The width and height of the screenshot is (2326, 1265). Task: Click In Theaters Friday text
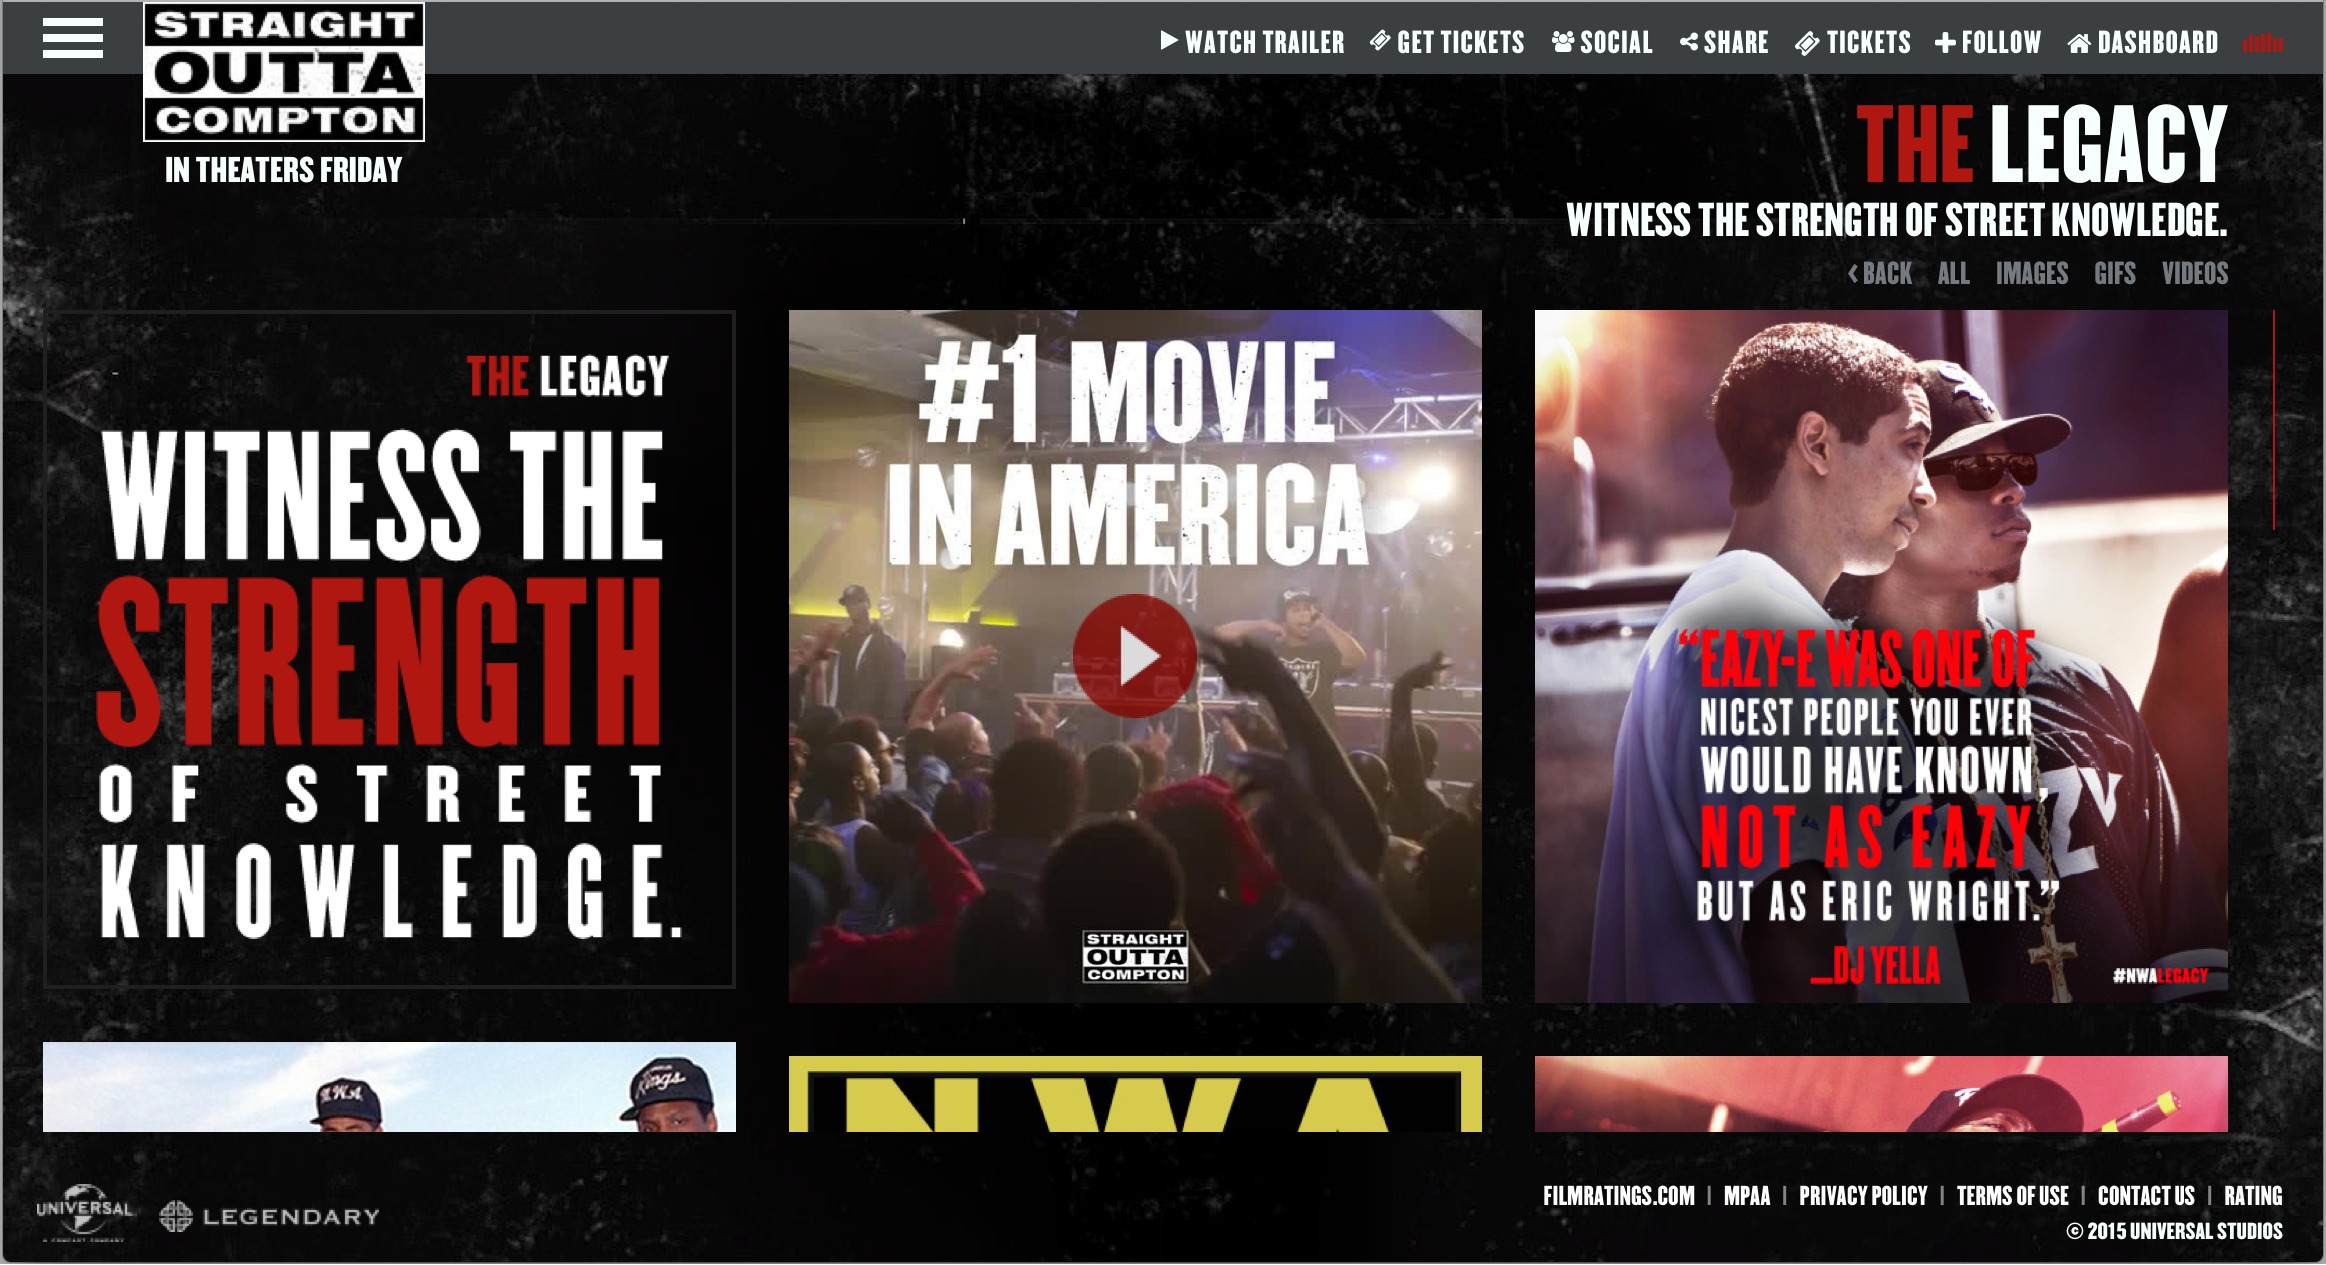point(284,170)
